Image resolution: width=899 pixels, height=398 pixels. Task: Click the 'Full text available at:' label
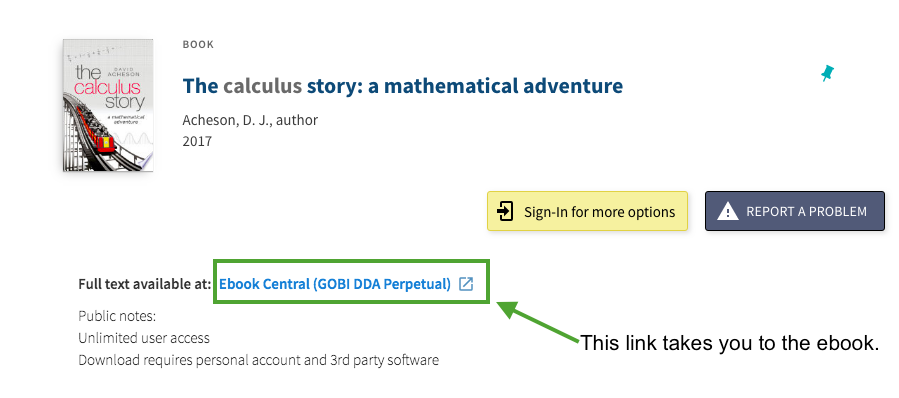pyautogui.click(x=145, y=284)
